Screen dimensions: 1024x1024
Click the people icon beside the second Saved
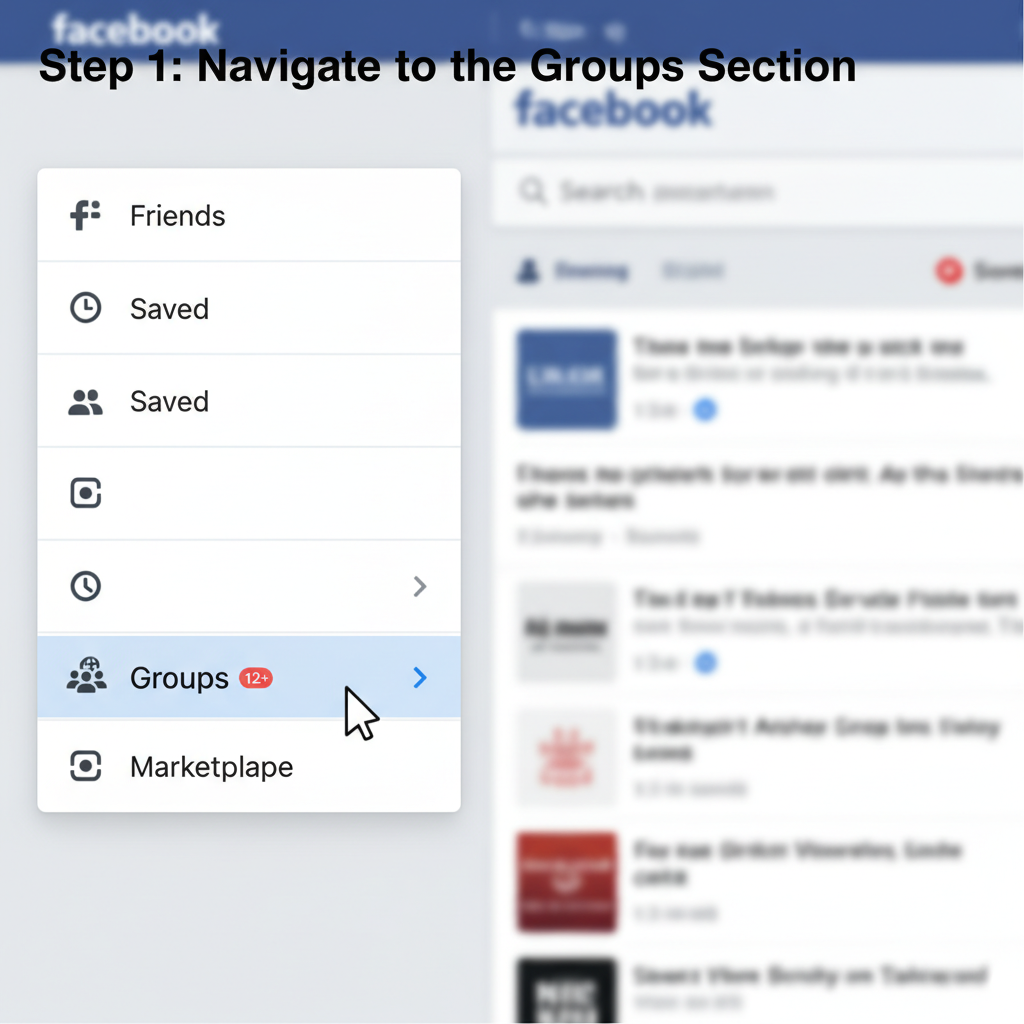85,402
